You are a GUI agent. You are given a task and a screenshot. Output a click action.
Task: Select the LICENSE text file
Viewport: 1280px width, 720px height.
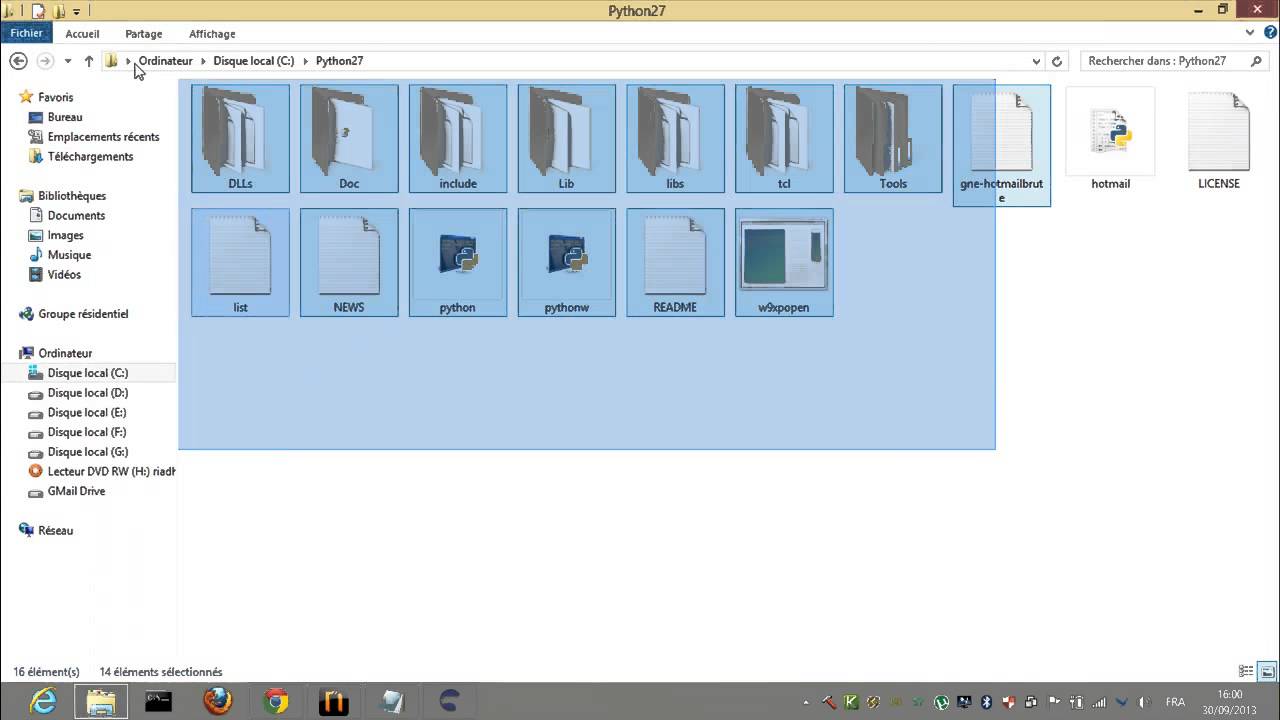1219,138
